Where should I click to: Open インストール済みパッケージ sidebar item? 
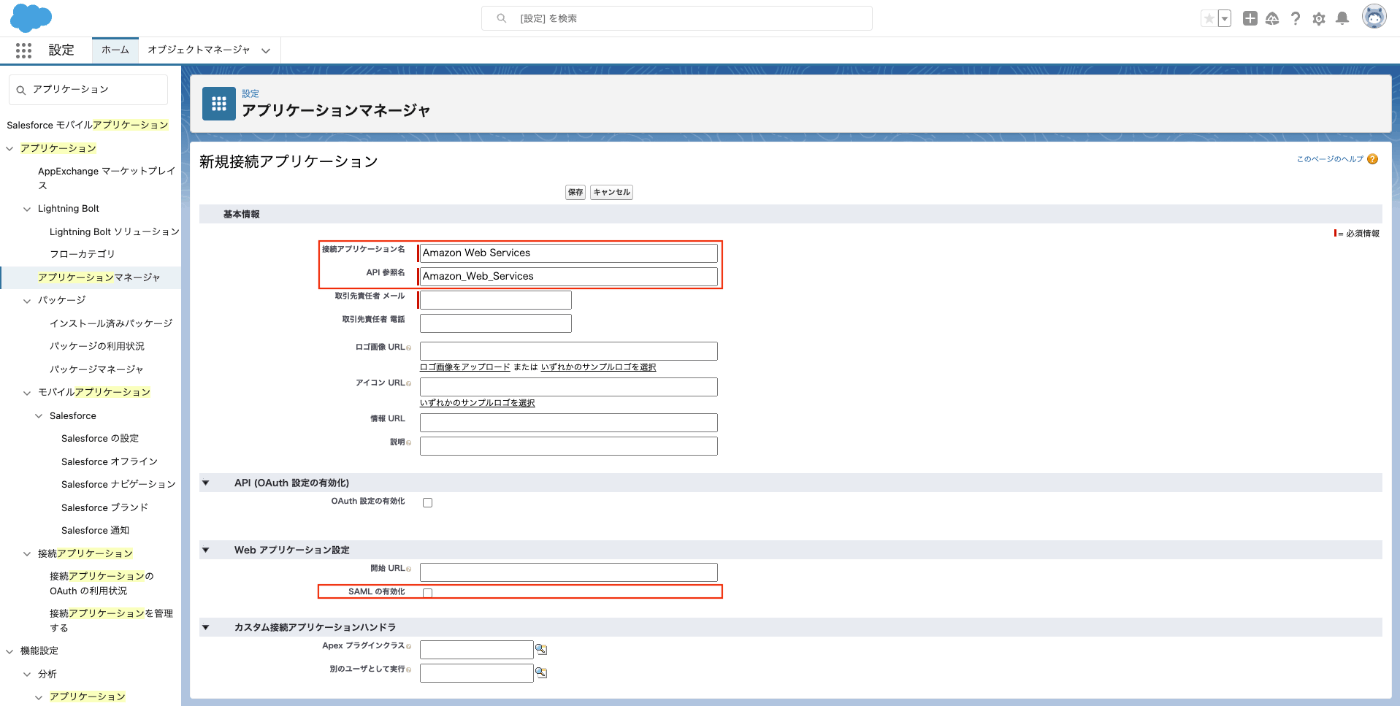[111, 323]
